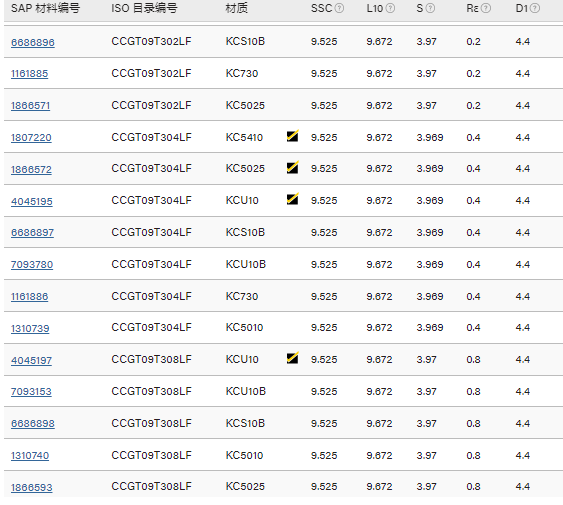This screenshot has height=505, width=563.
Task: Open material link 1310739
Action: (x=30, y=329)
